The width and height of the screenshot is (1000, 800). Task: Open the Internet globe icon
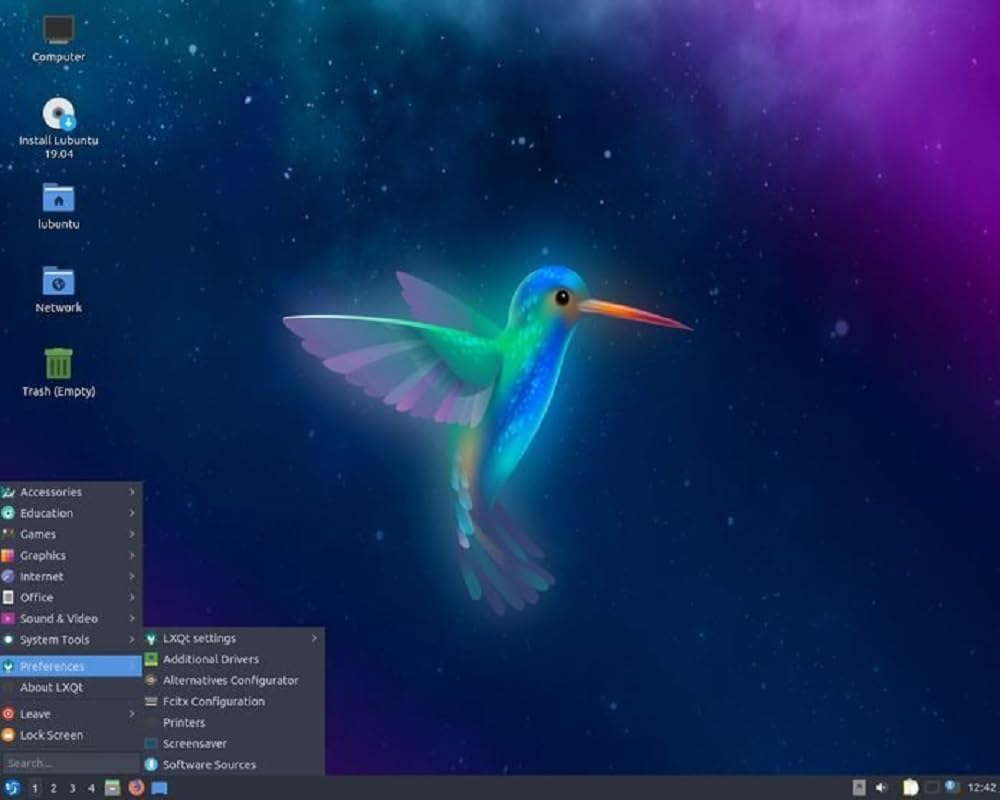pyautogui.click(x=7, y=577)
